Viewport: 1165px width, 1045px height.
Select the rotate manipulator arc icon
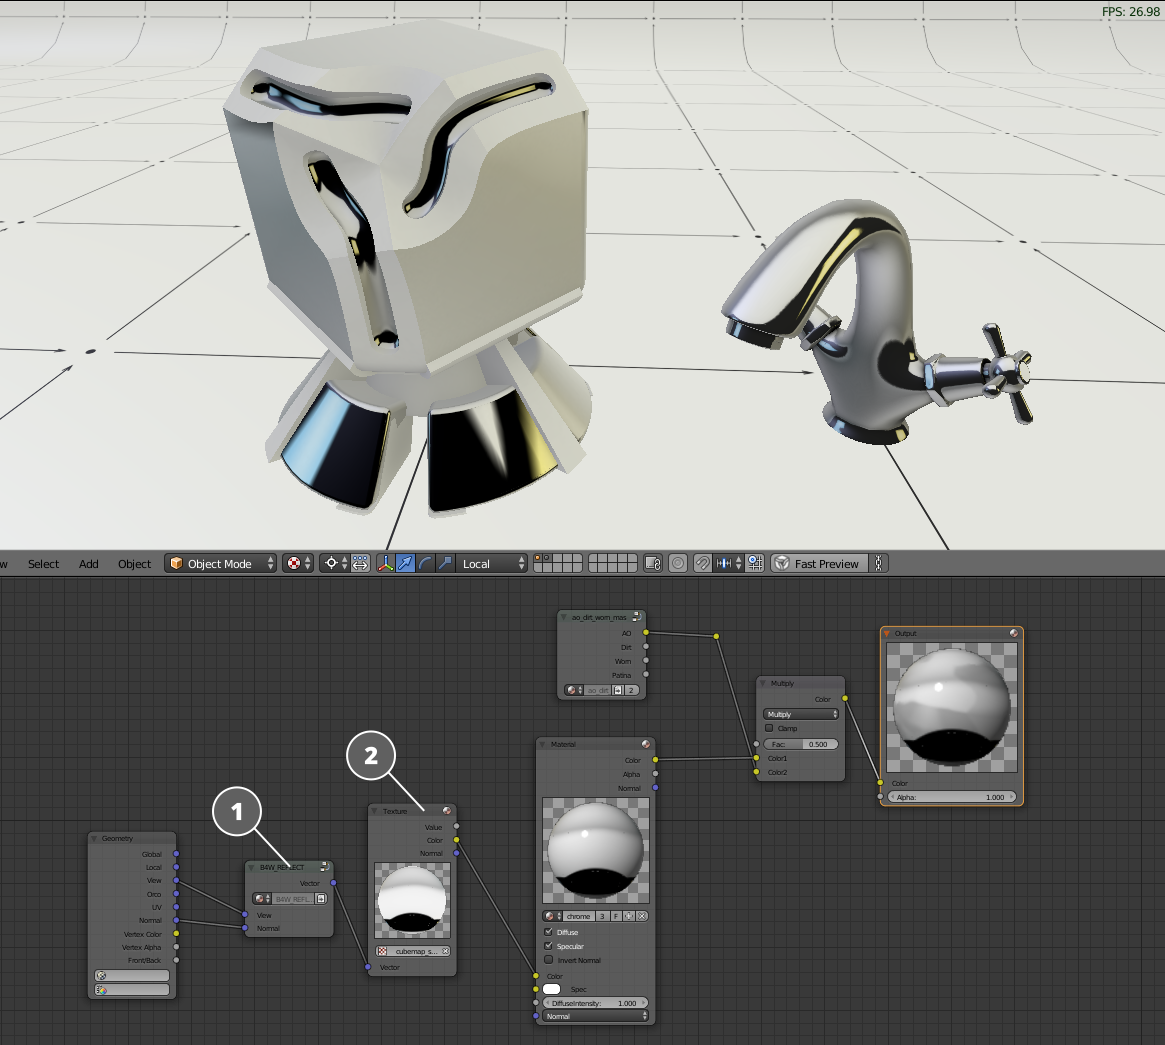426,564
